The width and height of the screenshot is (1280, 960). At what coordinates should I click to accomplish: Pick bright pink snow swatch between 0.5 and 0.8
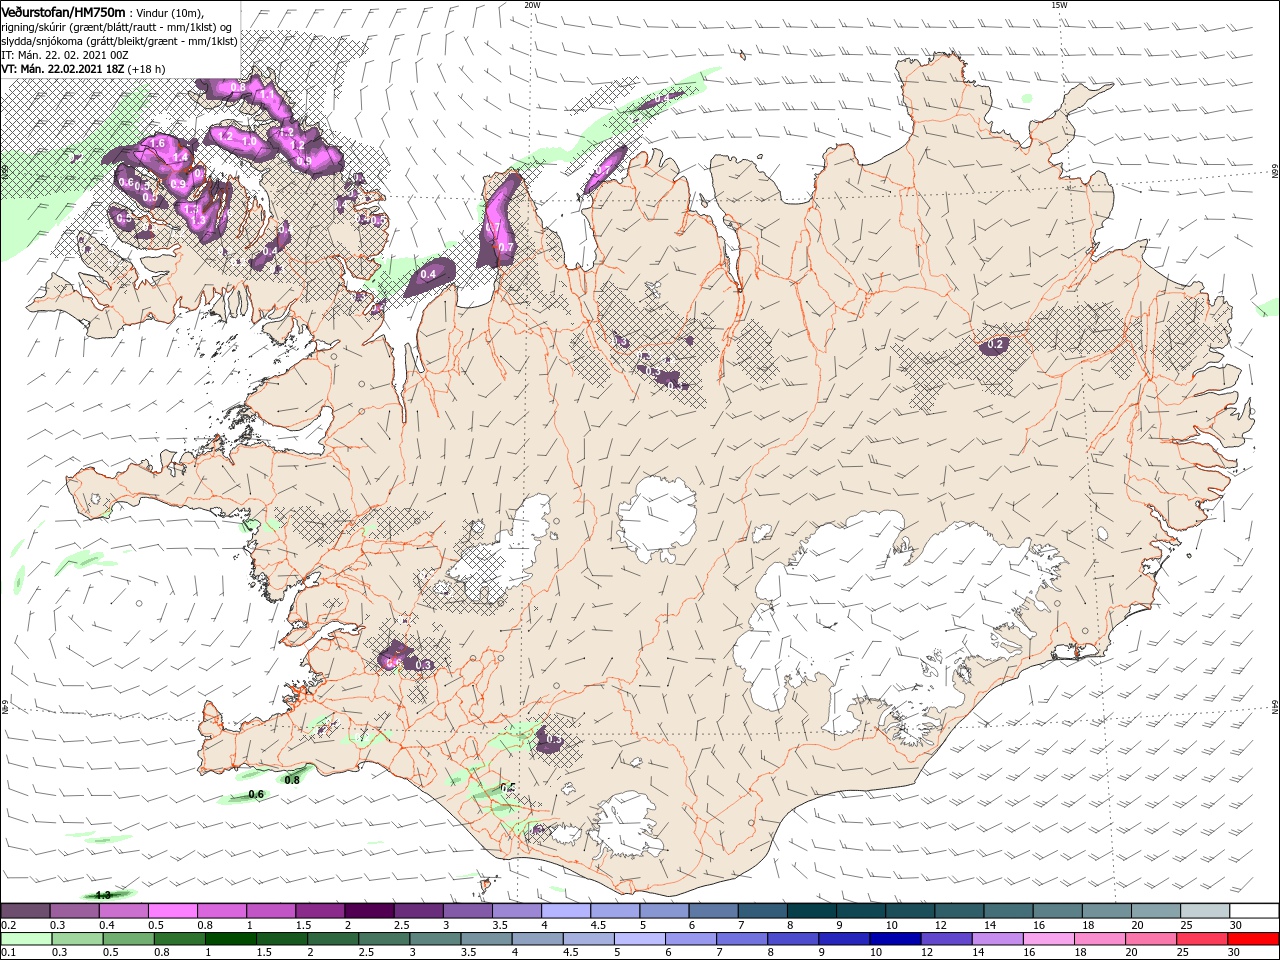[174, 911]
